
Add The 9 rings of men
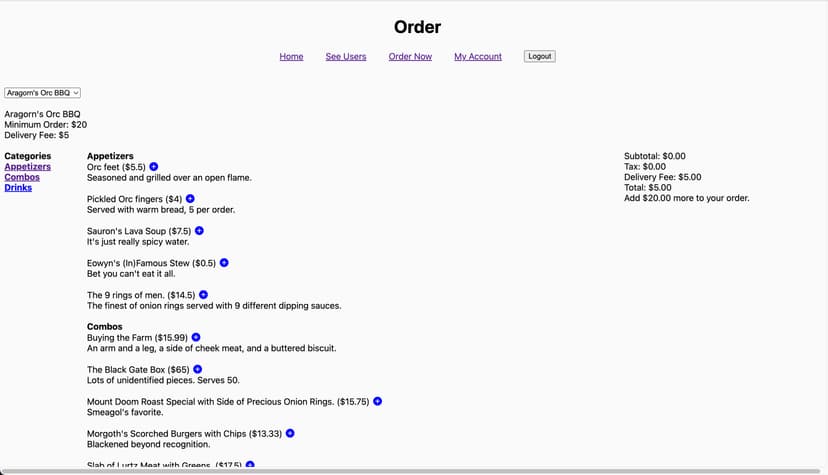(203, 295)
